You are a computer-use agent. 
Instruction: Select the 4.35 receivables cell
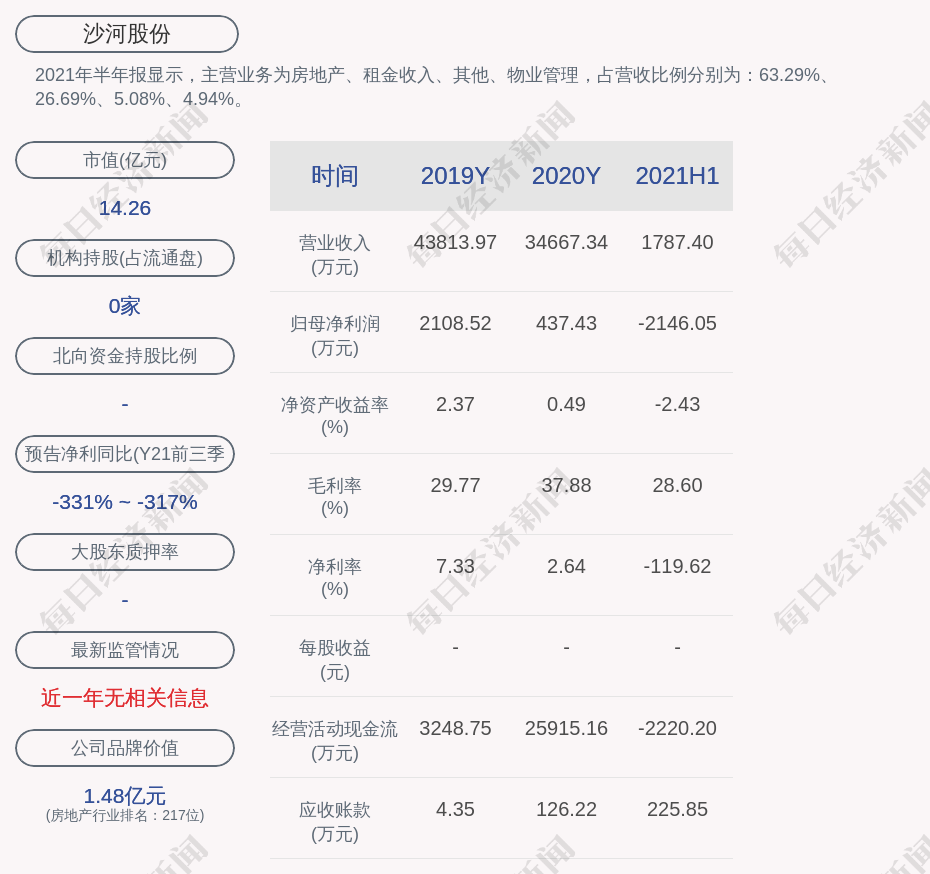(456, 809)
